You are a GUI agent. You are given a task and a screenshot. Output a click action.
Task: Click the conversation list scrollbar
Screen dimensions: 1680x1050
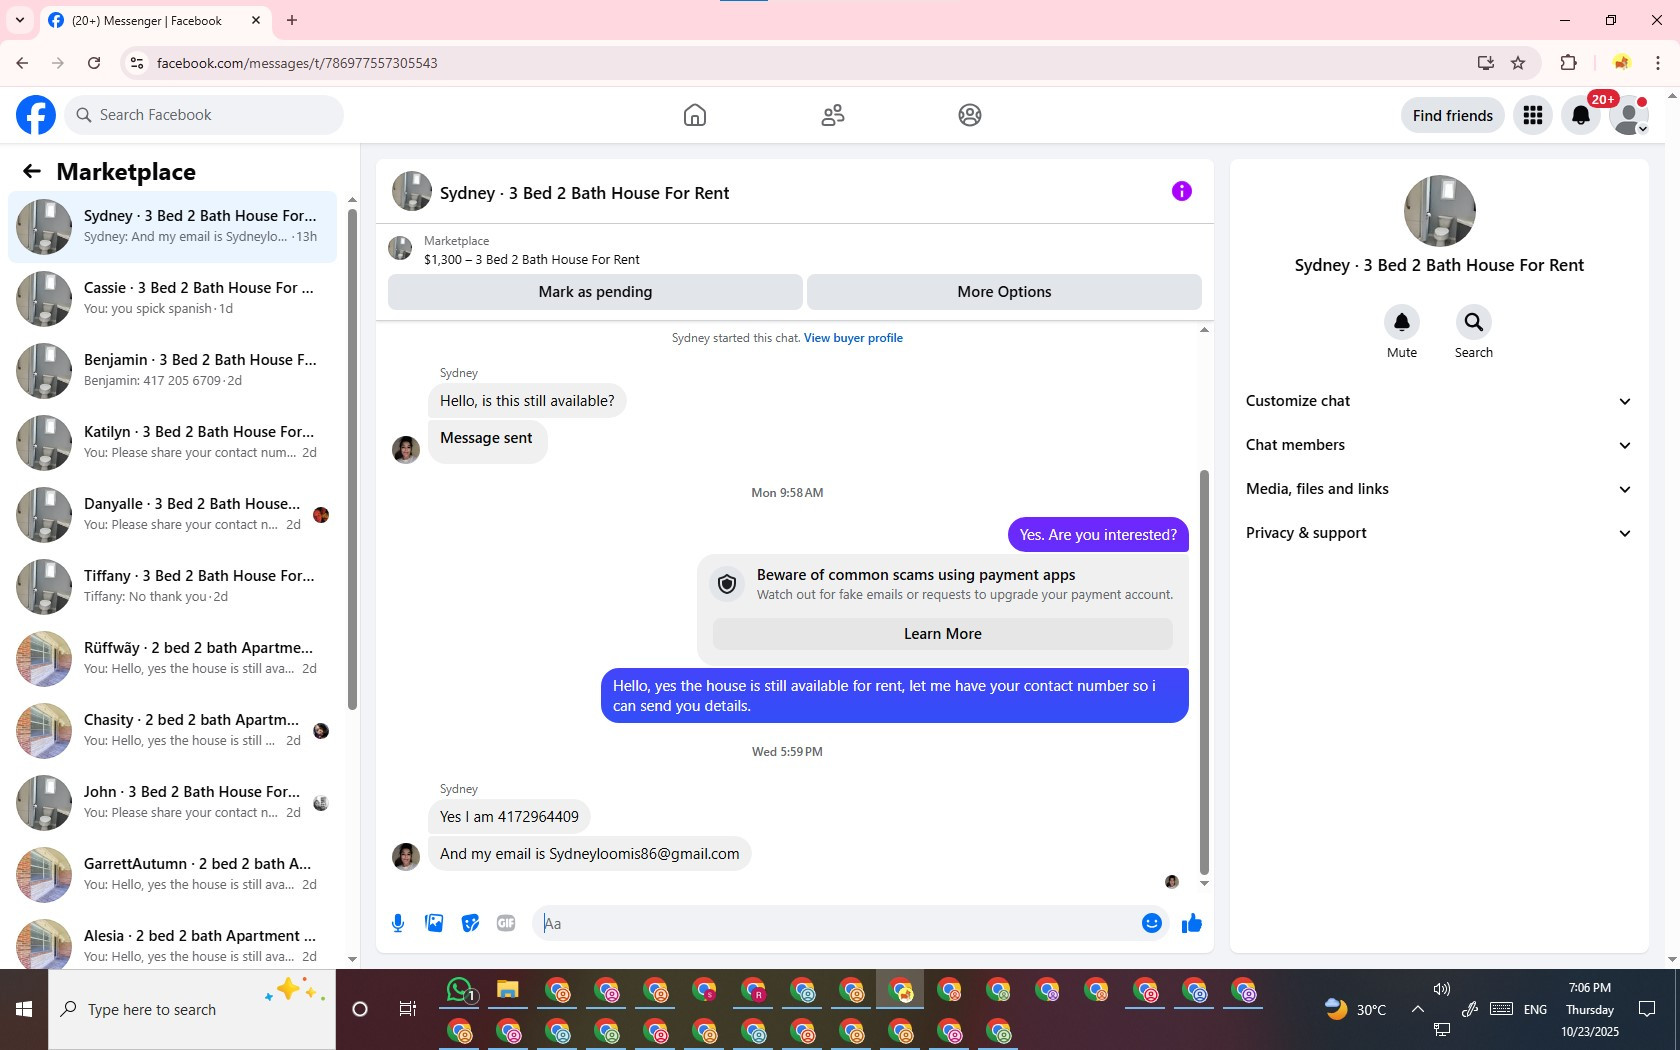(x=352, y=459)
